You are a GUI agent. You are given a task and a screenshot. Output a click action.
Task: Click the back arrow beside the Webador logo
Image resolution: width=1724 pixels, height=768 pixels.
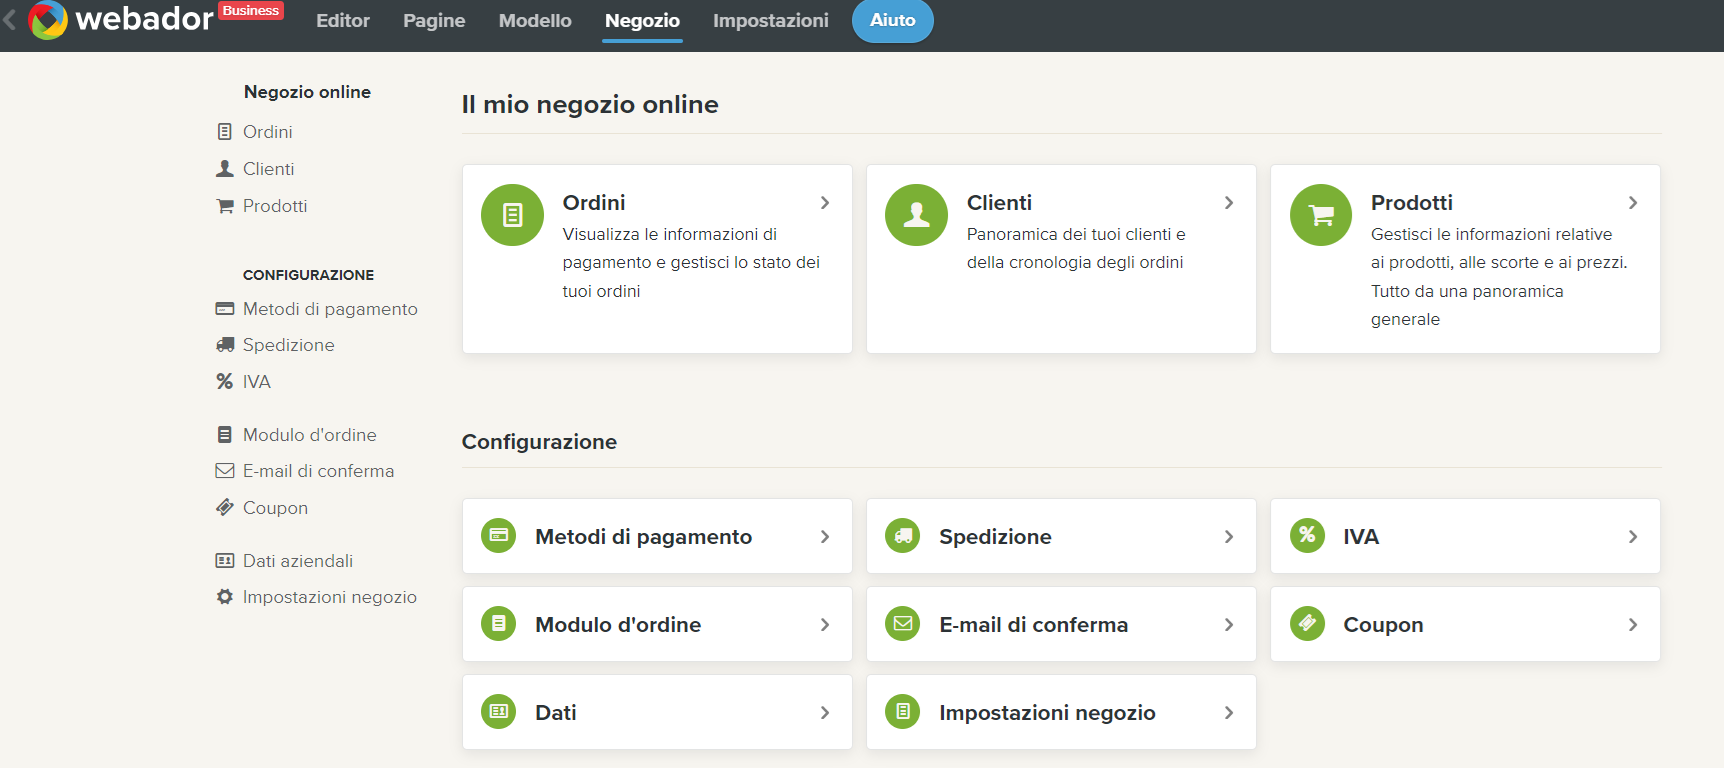(10, 19)
